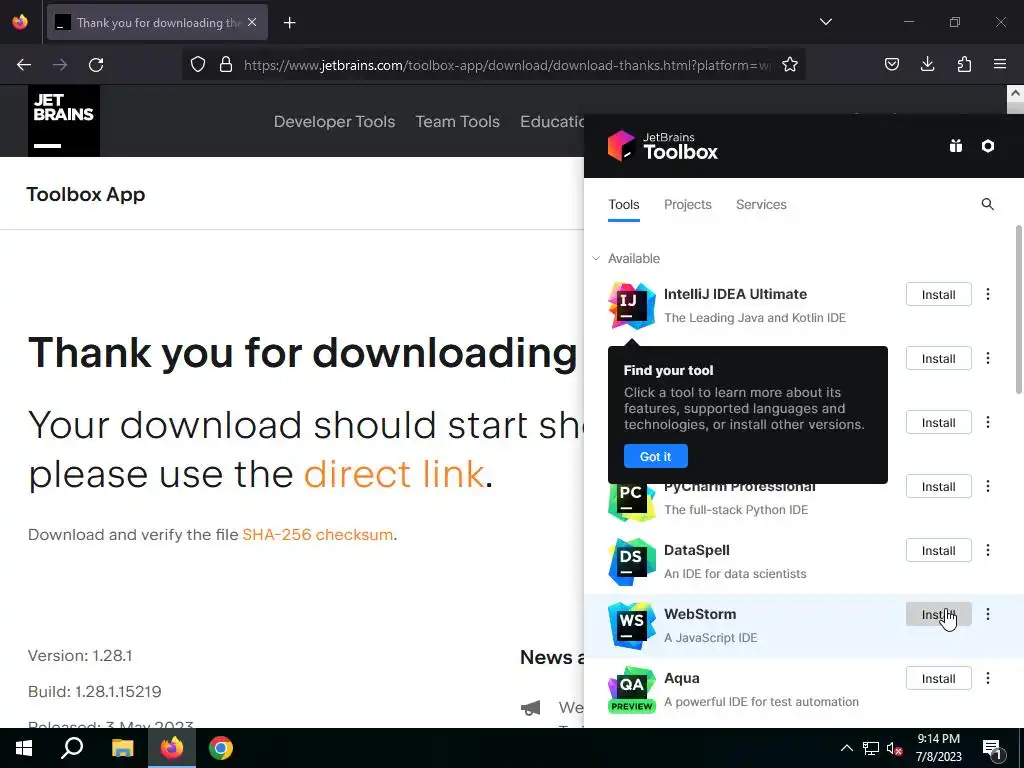Click the DataSpell tool name

click(696, 551)
